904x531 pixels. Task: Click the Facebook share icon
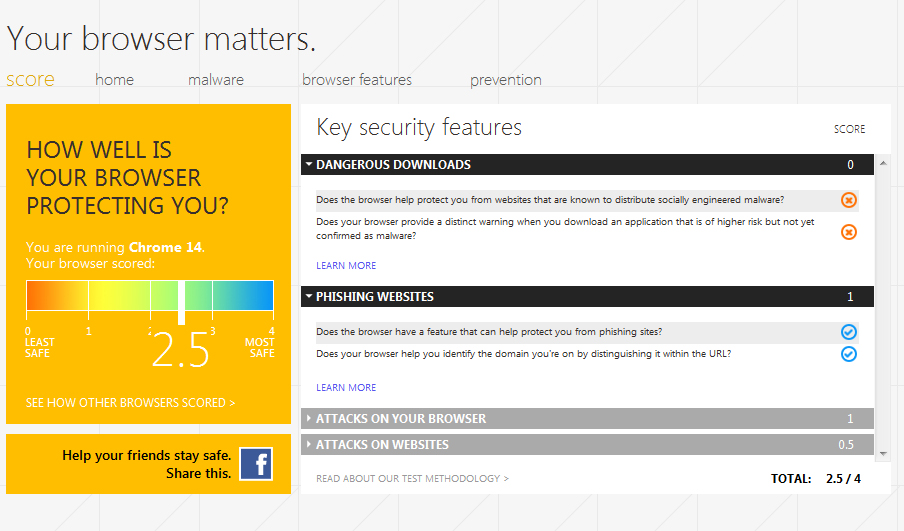pyautogui.click(x=256, y=464)
